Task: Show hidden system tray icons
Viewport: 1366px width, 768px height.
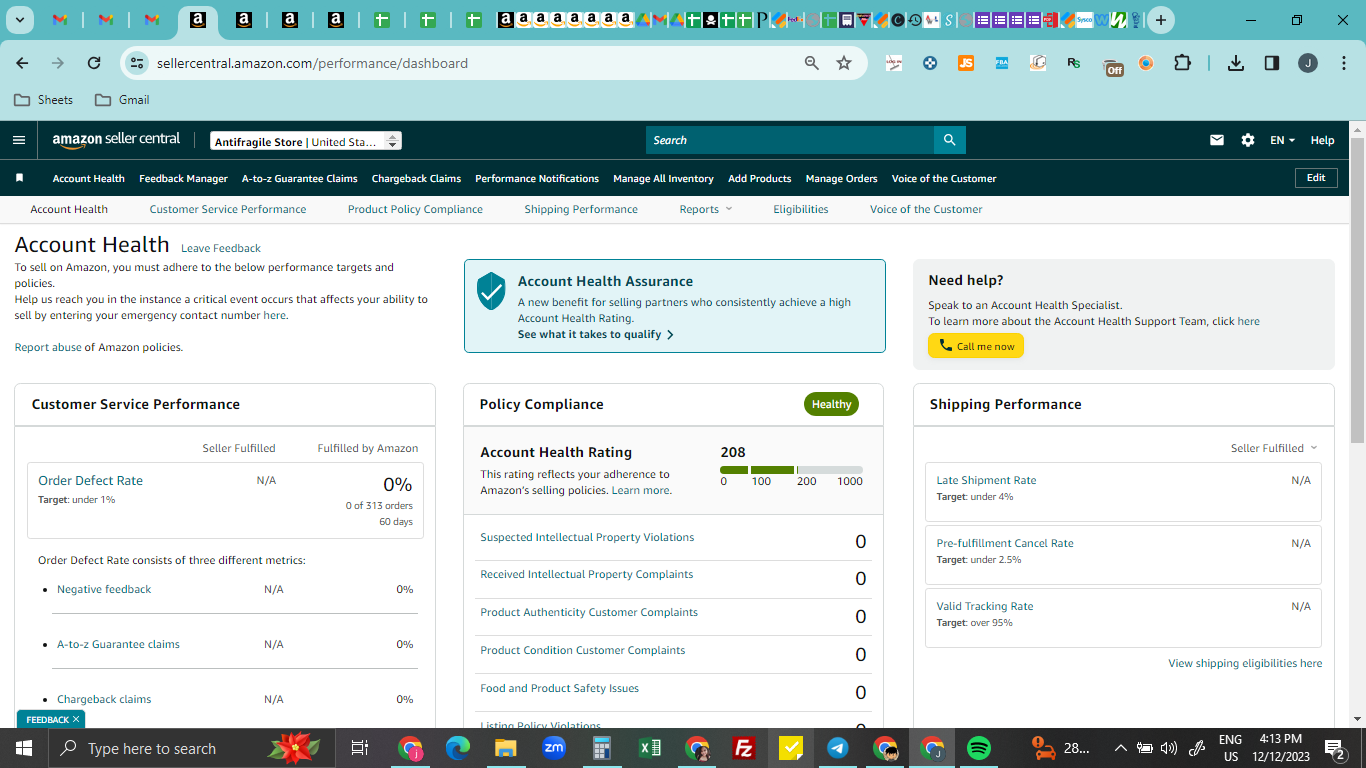Action: tap(1120, 748)
